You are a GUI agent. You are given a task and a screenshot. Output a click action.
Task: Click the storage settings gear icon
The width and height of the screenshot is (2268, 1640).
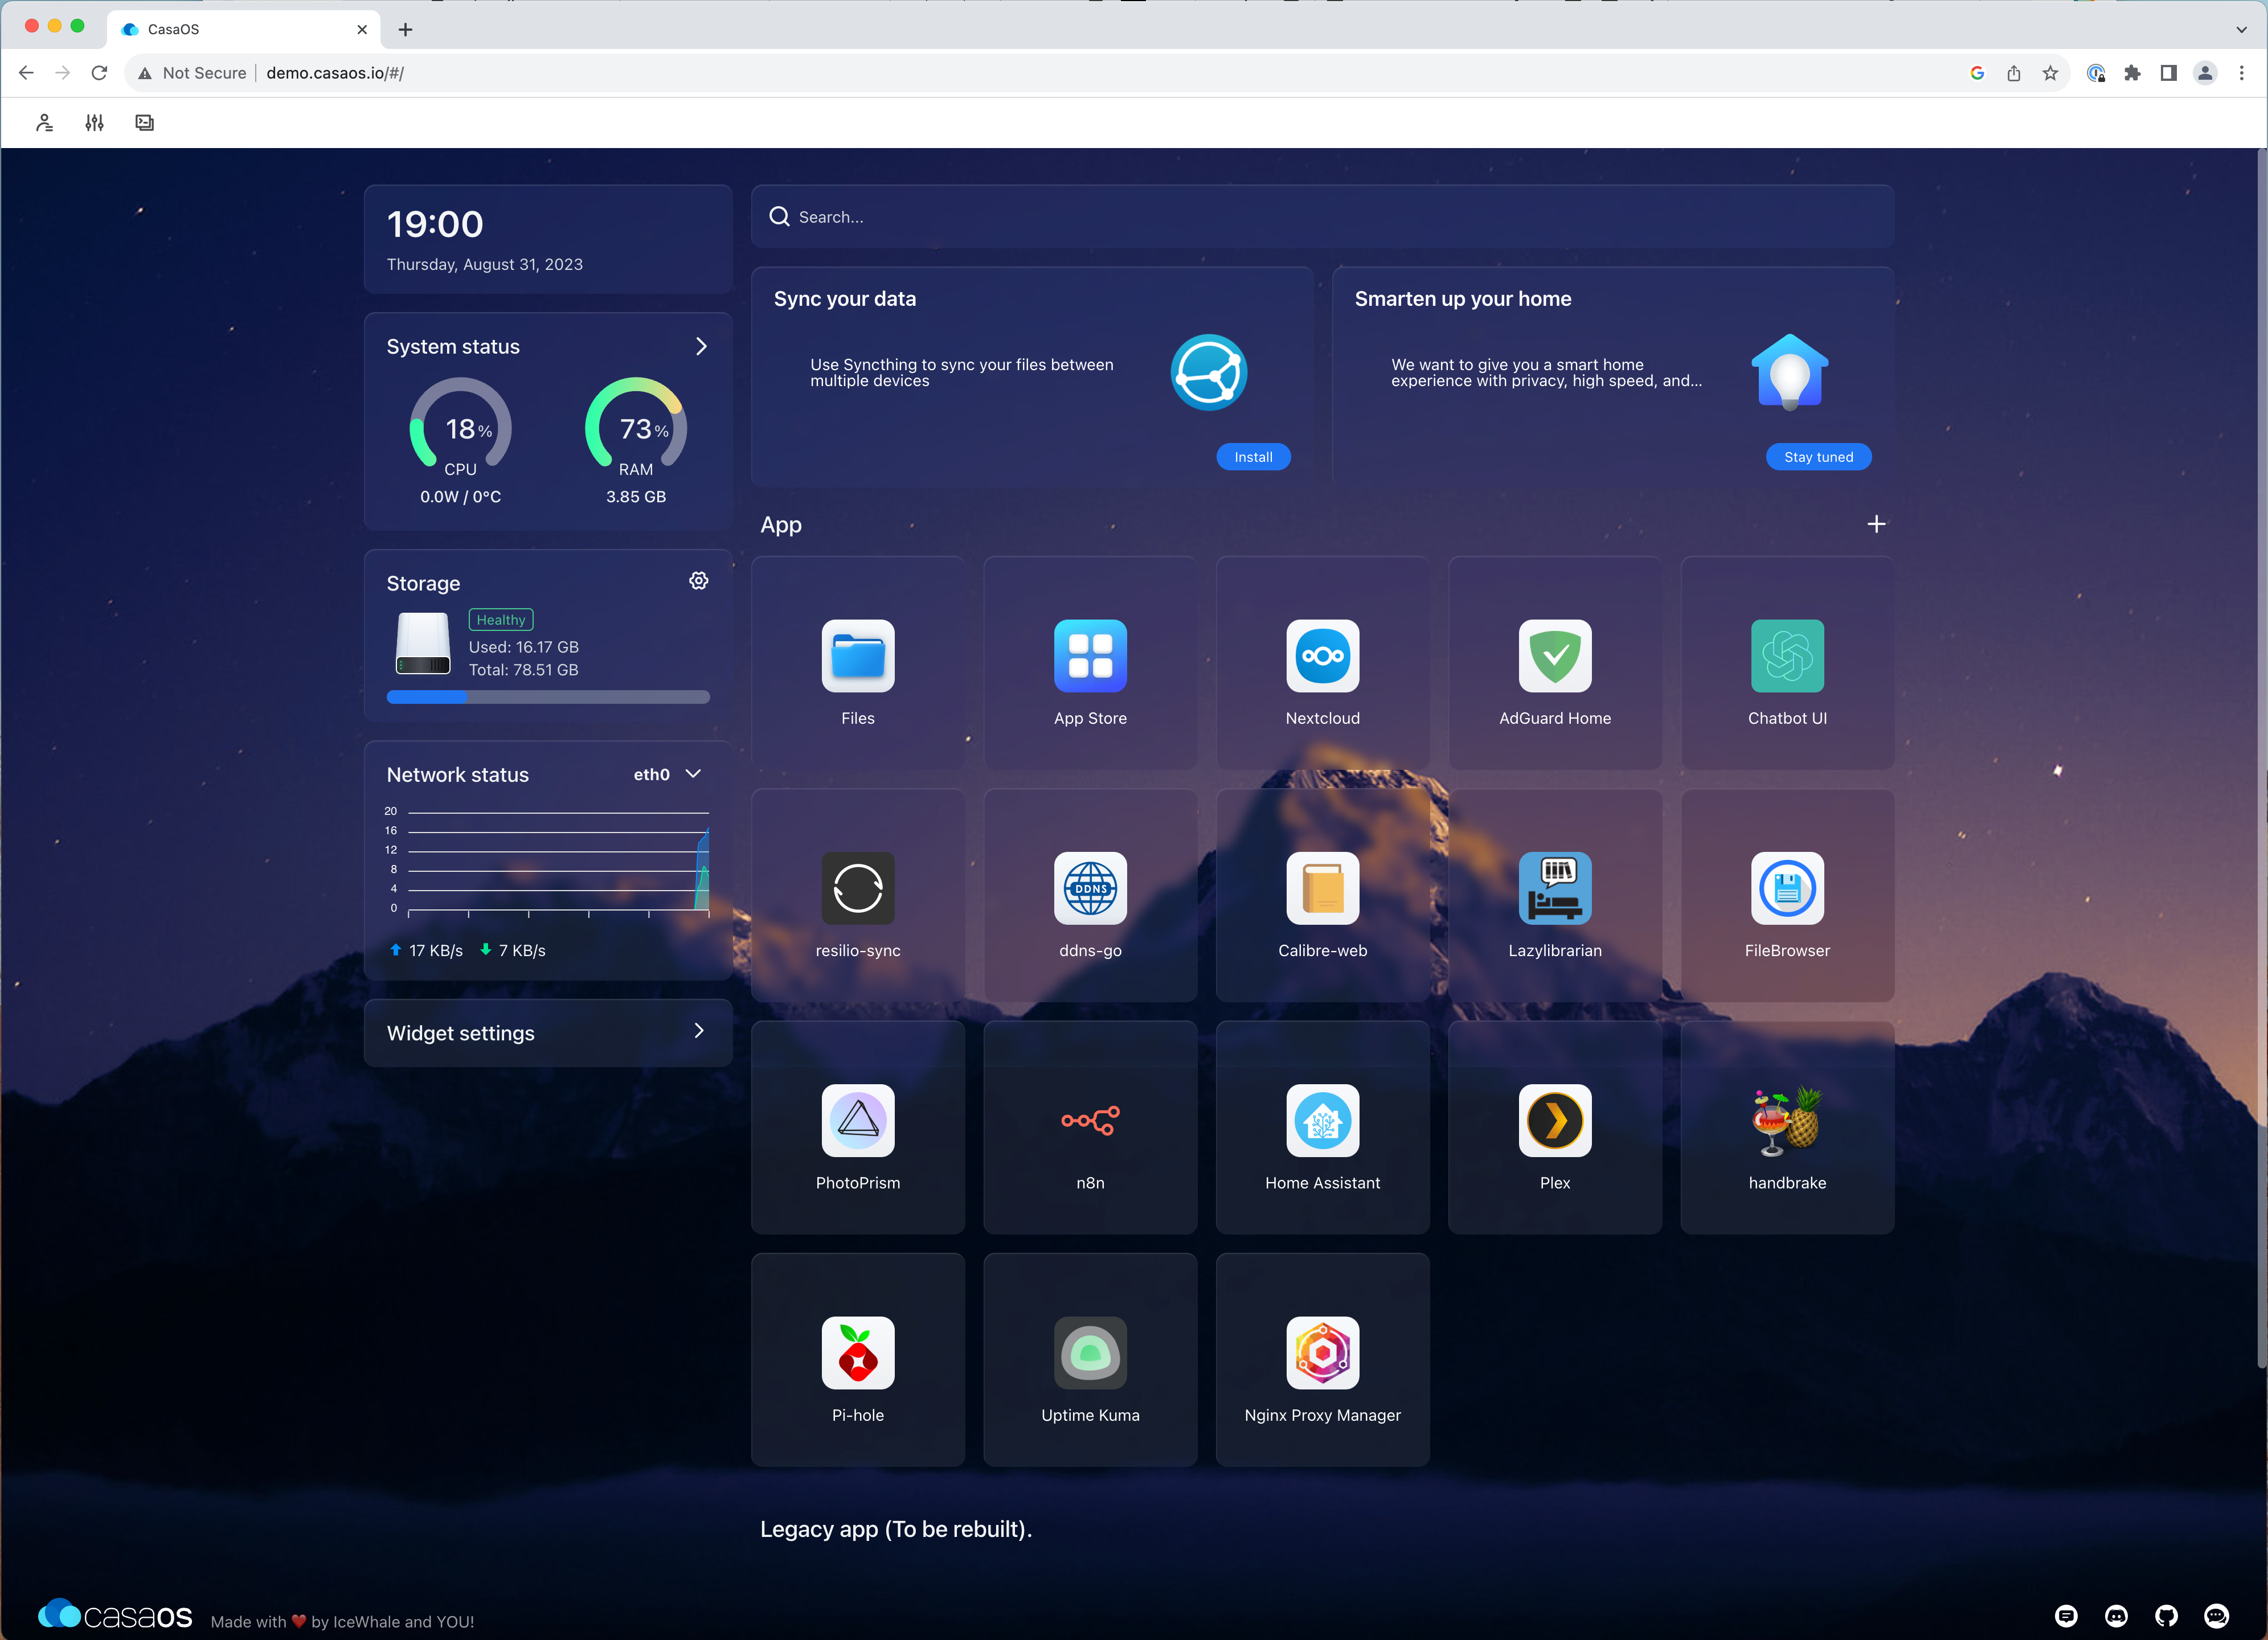pyautogui.click(x=699, y=581)
